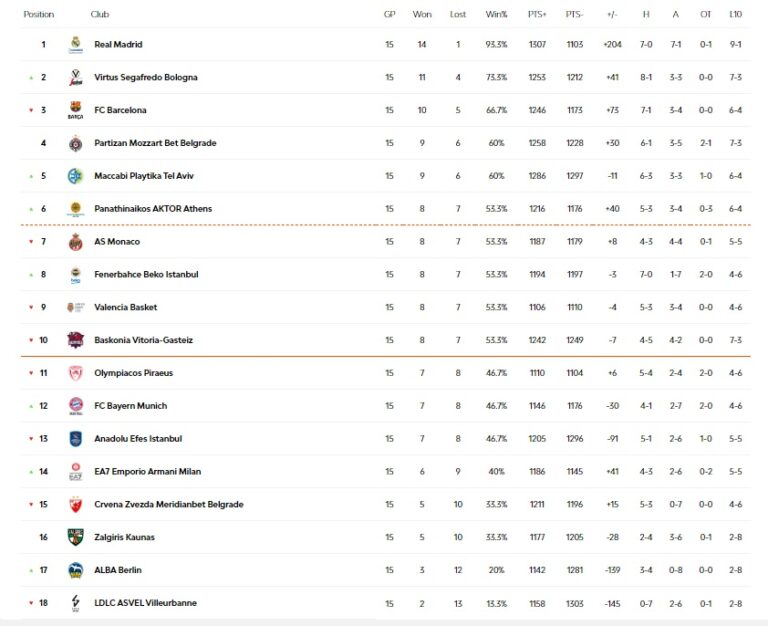Click the Maccabi Playtika Tel Aviv logo
This screenshot has height=626, width=768.
pyautogui.click(x=75, y=176)
